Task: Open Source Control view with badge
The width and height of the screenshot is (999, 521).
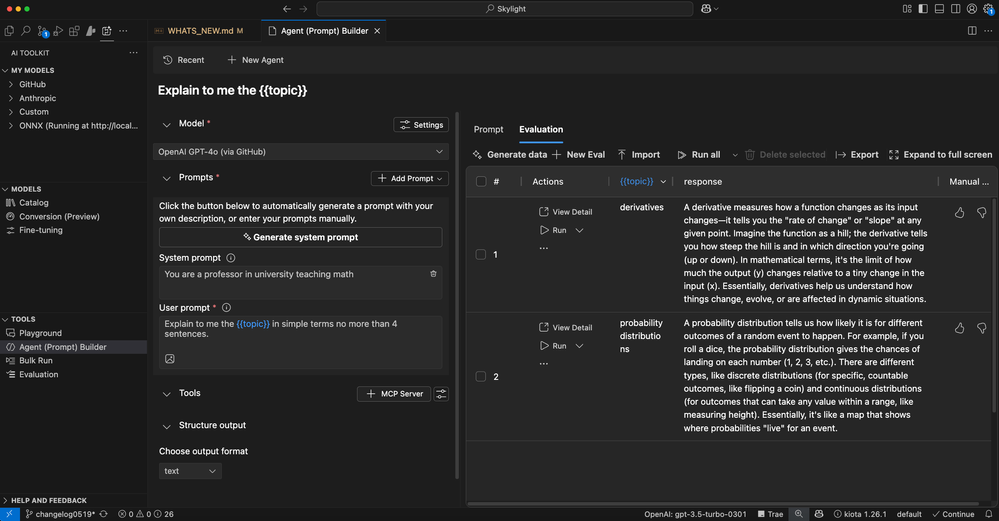Action: [42, 31]
